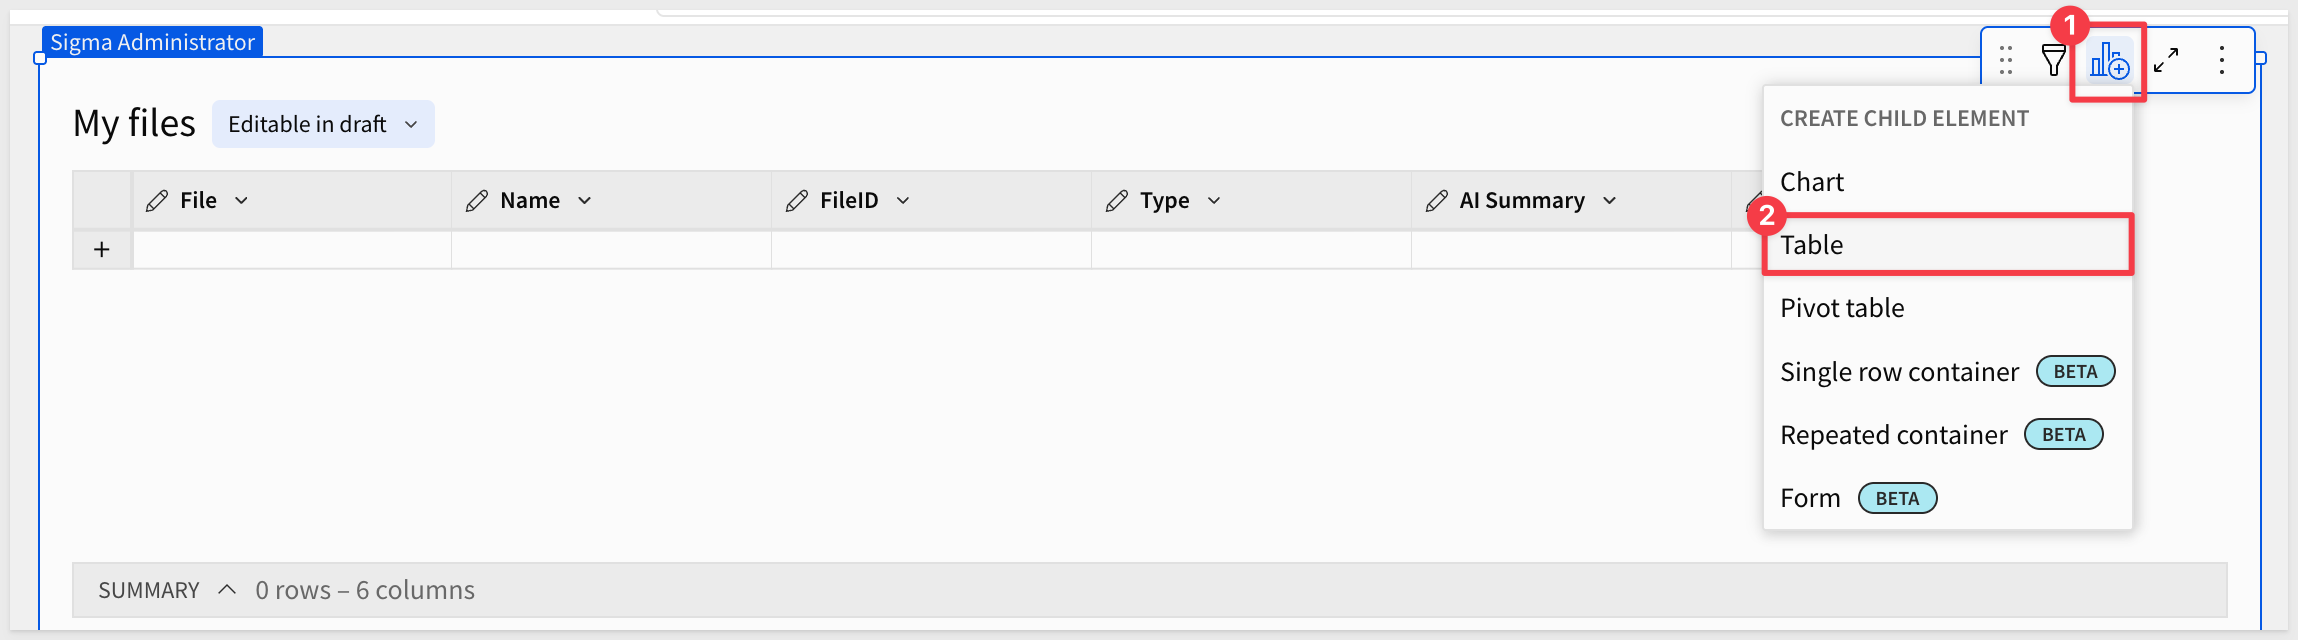The image size is (2298, 640).
Task: Click the Sigma Administrator label tag
Action: [x=152, y=42]
